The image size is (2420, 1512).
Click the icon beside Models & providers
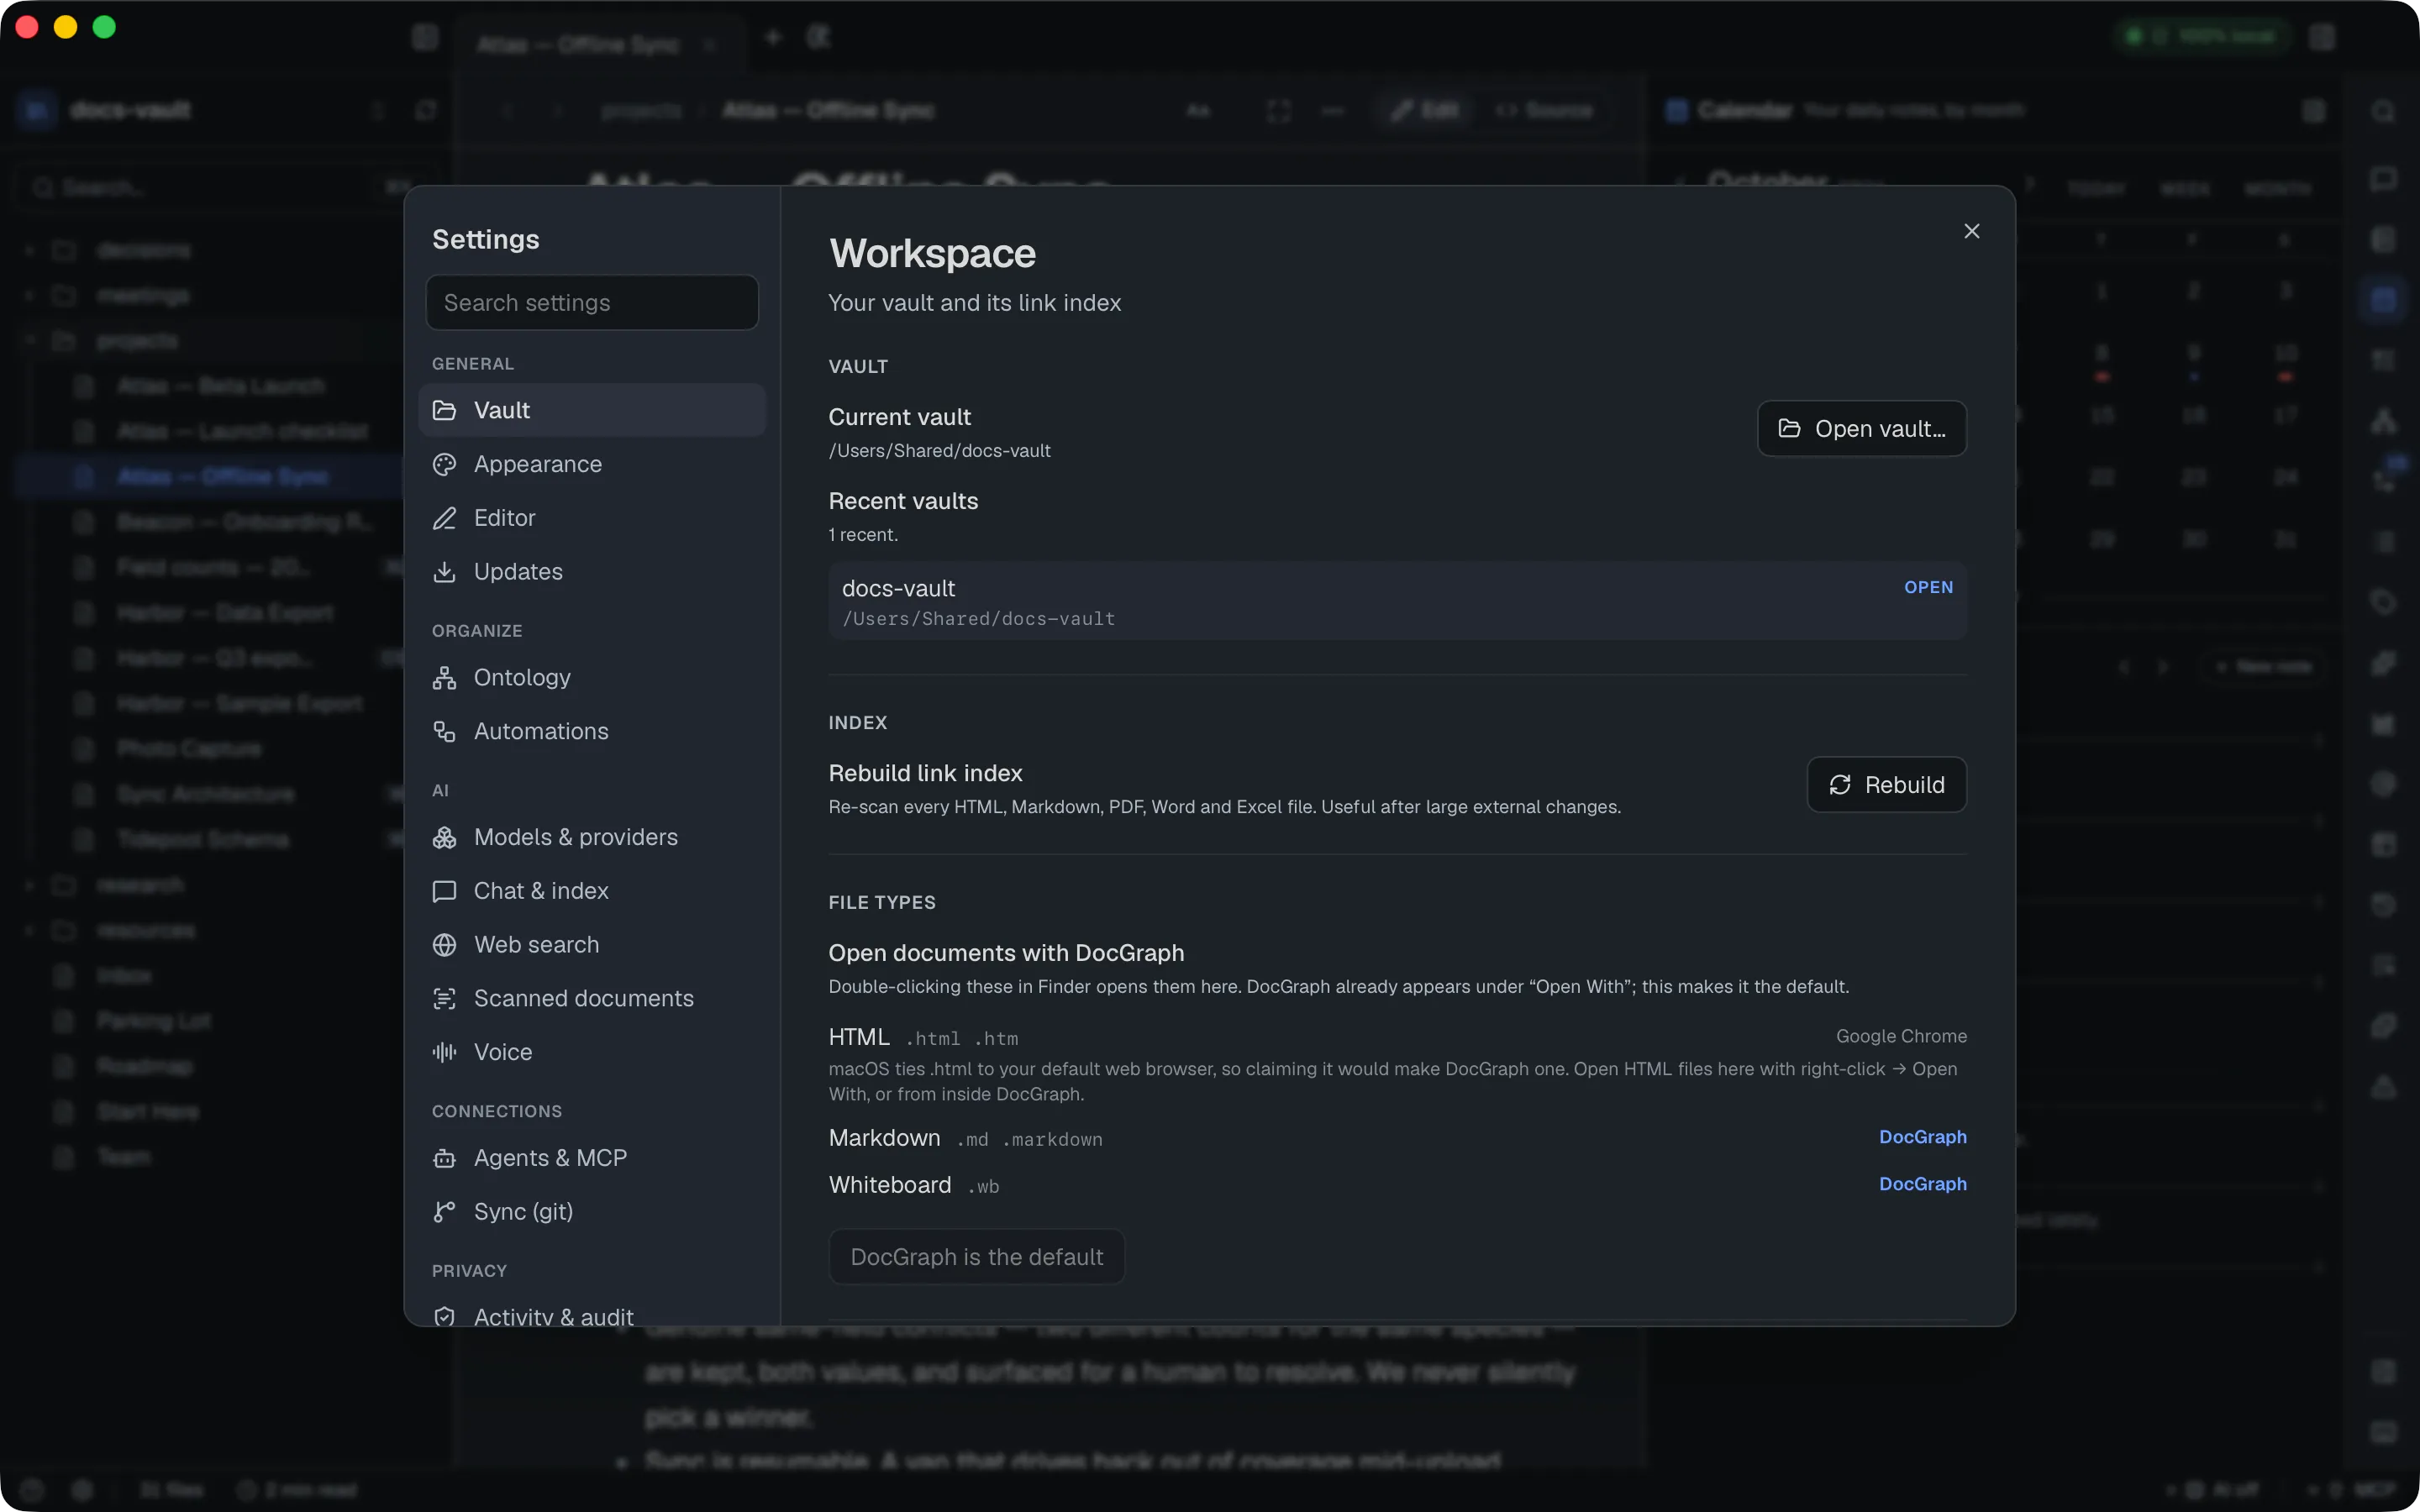[x=445, y=838]
